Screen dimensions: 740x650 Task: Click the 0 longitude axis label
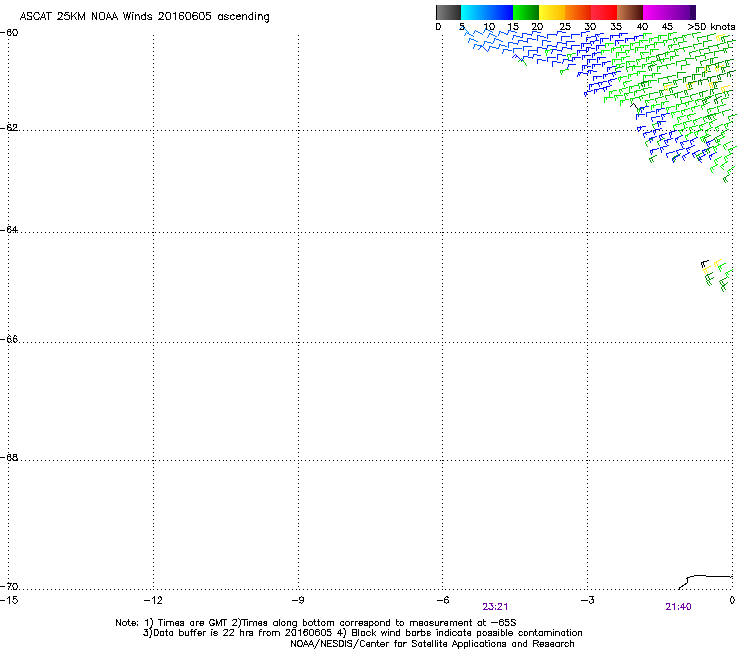click(x=732, y=600)
